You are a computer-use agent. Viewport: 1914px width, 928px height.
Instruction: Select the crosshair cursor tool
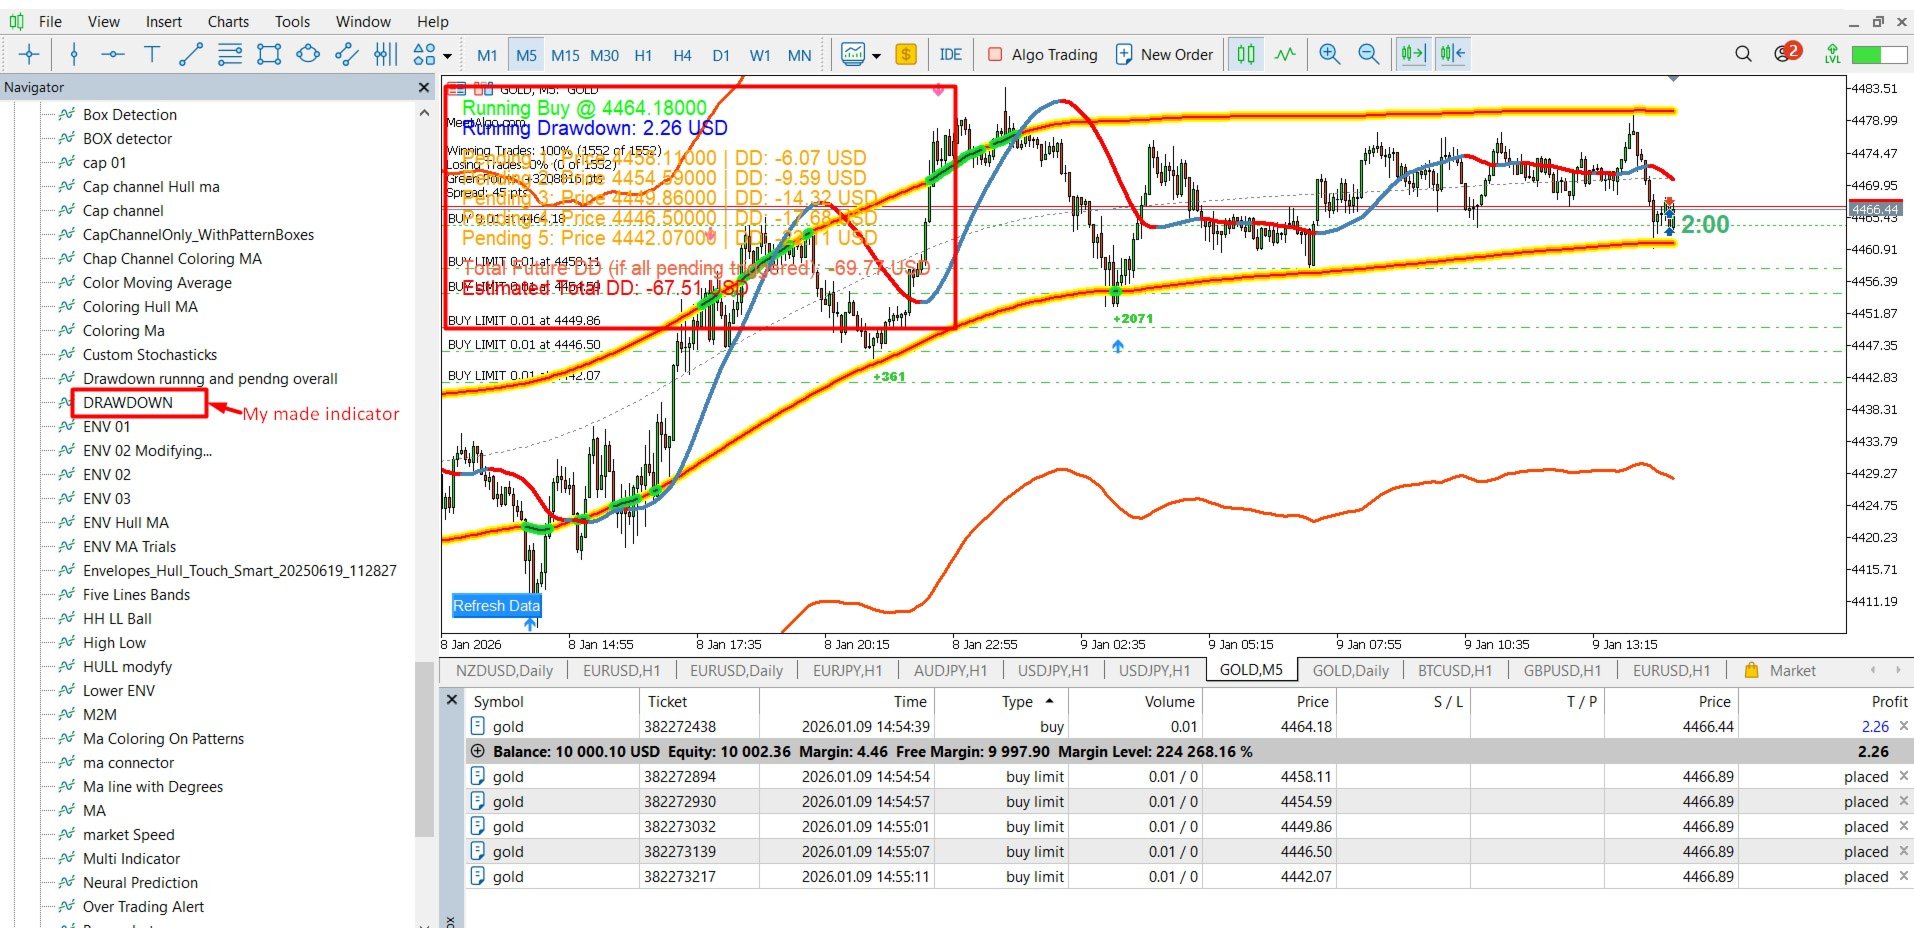(29, 54)
